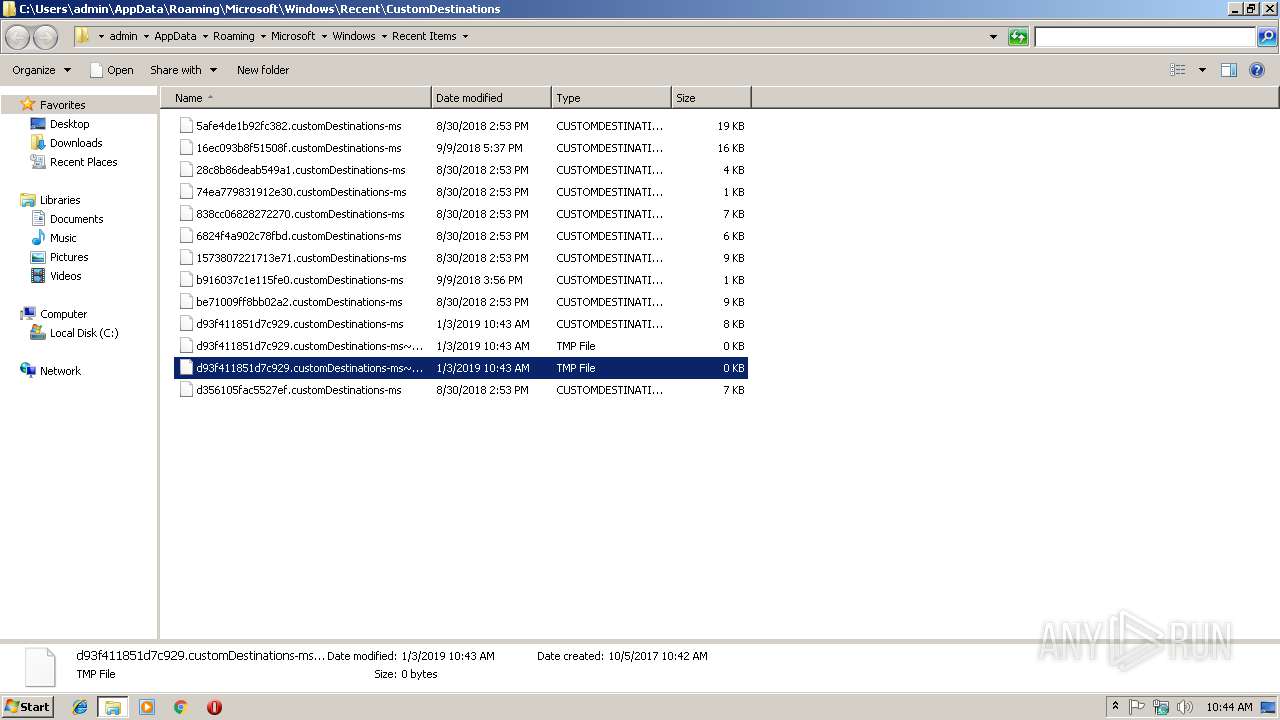1280x720 pixels.
Task: Open Google Chrome from taskbar
Action: pyautogui.click(x=180, y=707)
